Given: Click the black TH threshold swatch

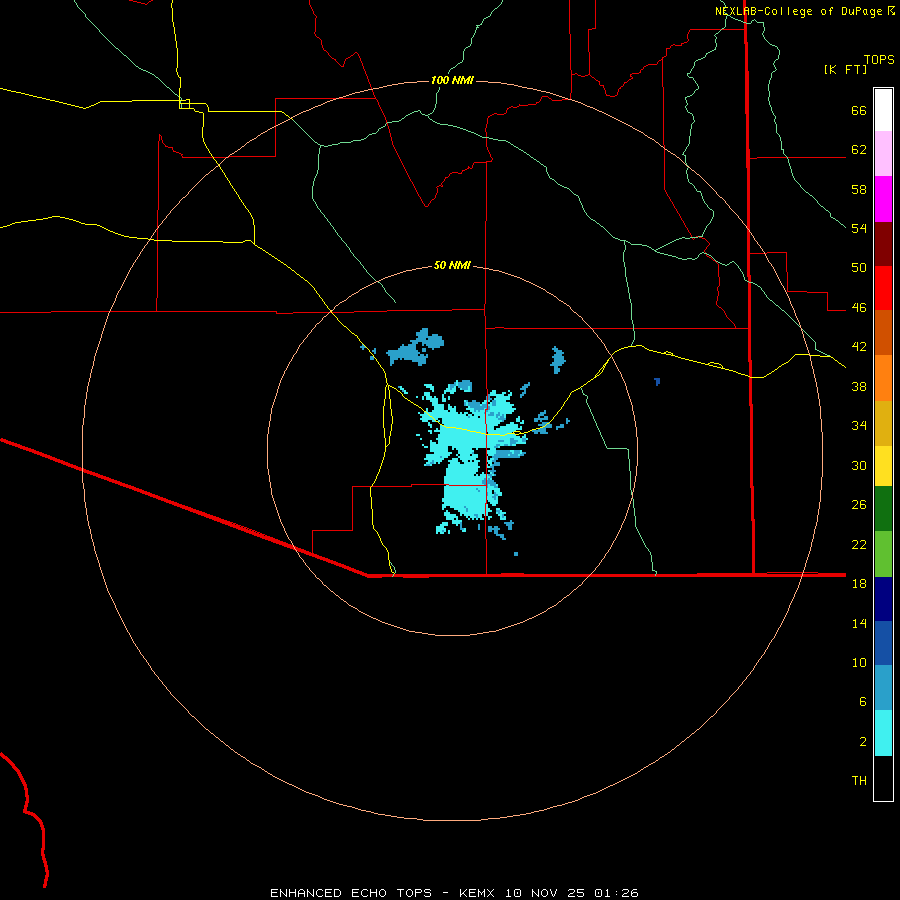Looking at the screenshot, I should point(883,778).
